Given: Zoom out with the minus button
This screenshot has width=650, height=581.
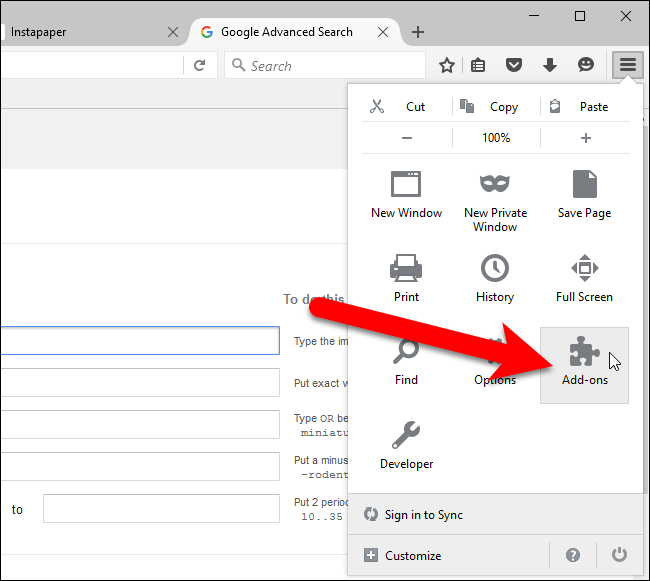Looking at the screenshot, I should 407,138.
